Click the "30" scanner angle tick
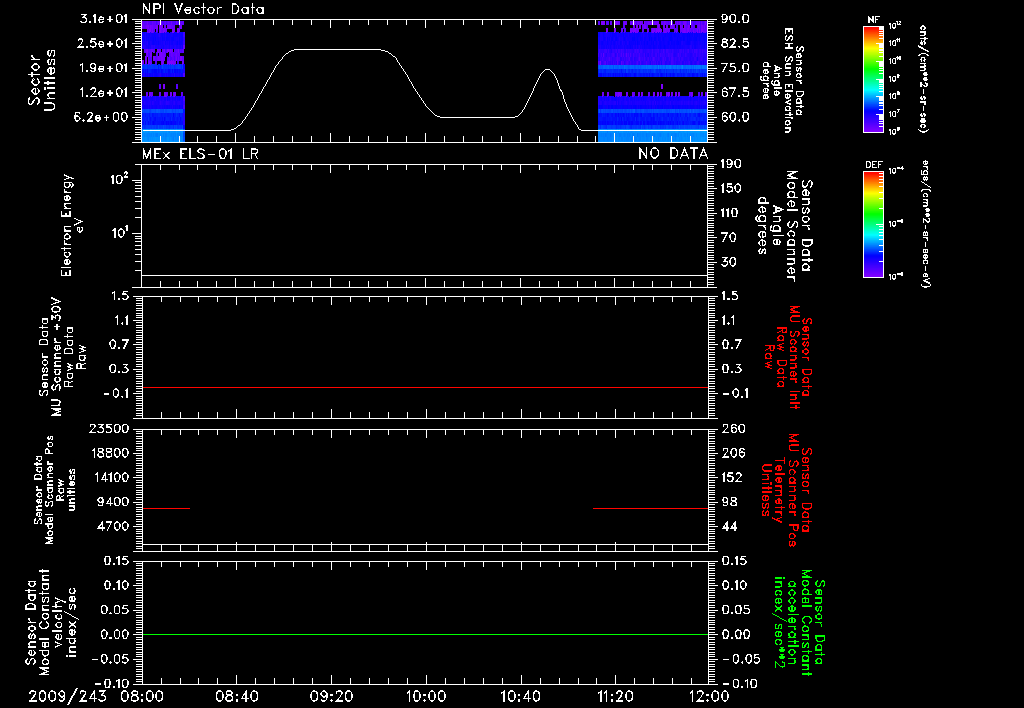This screenshot has width=1024, height=708. pos(731,263)
